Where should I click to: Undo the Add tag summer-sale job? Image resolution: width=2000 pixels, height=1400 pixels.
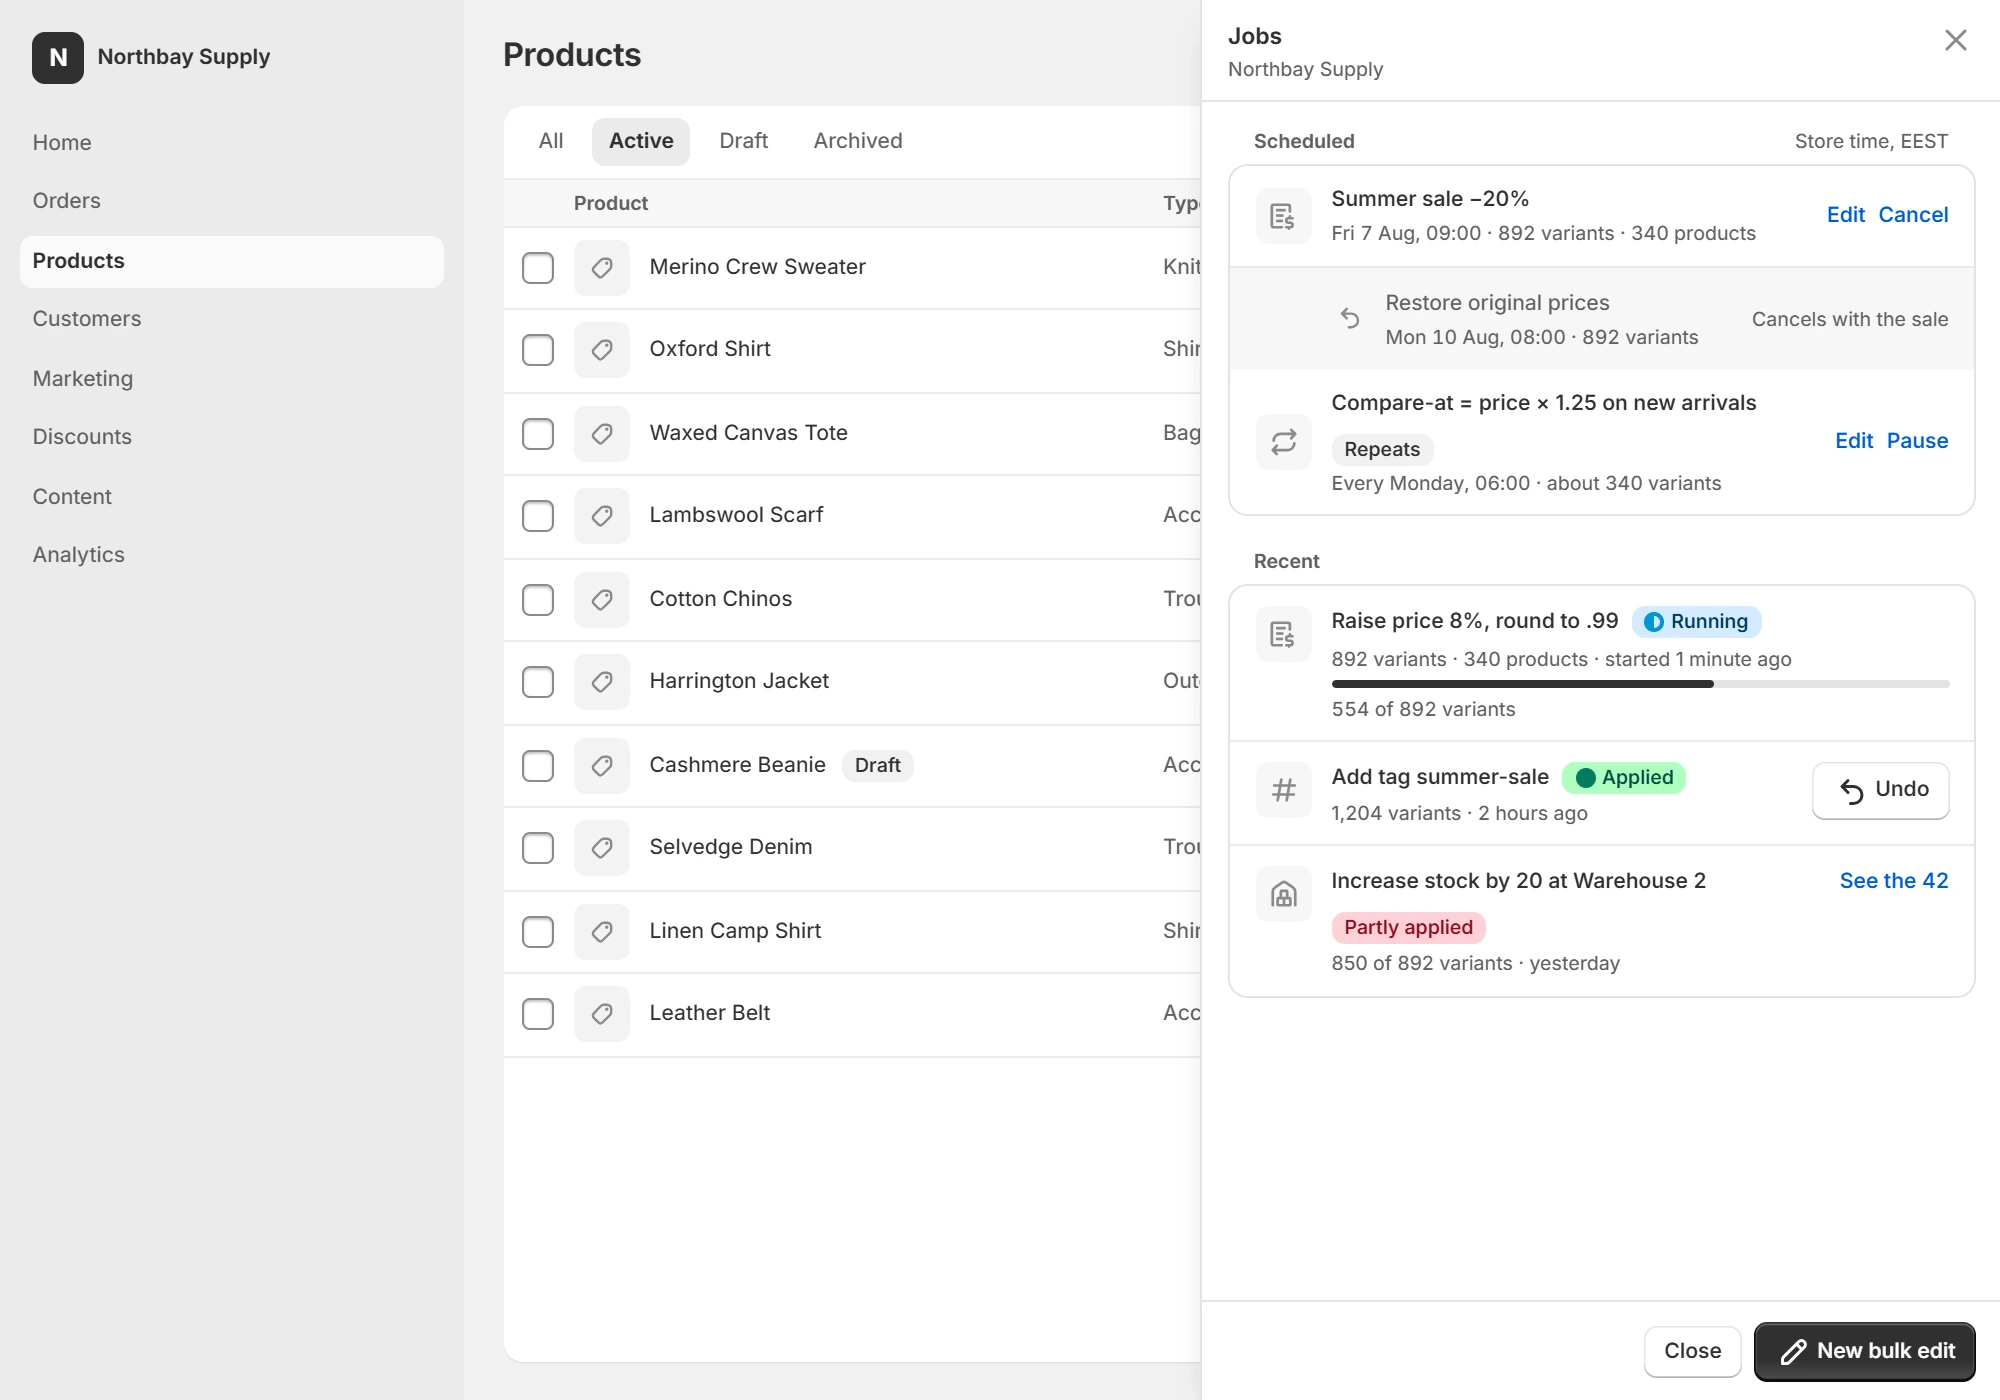coord(1881,790)
